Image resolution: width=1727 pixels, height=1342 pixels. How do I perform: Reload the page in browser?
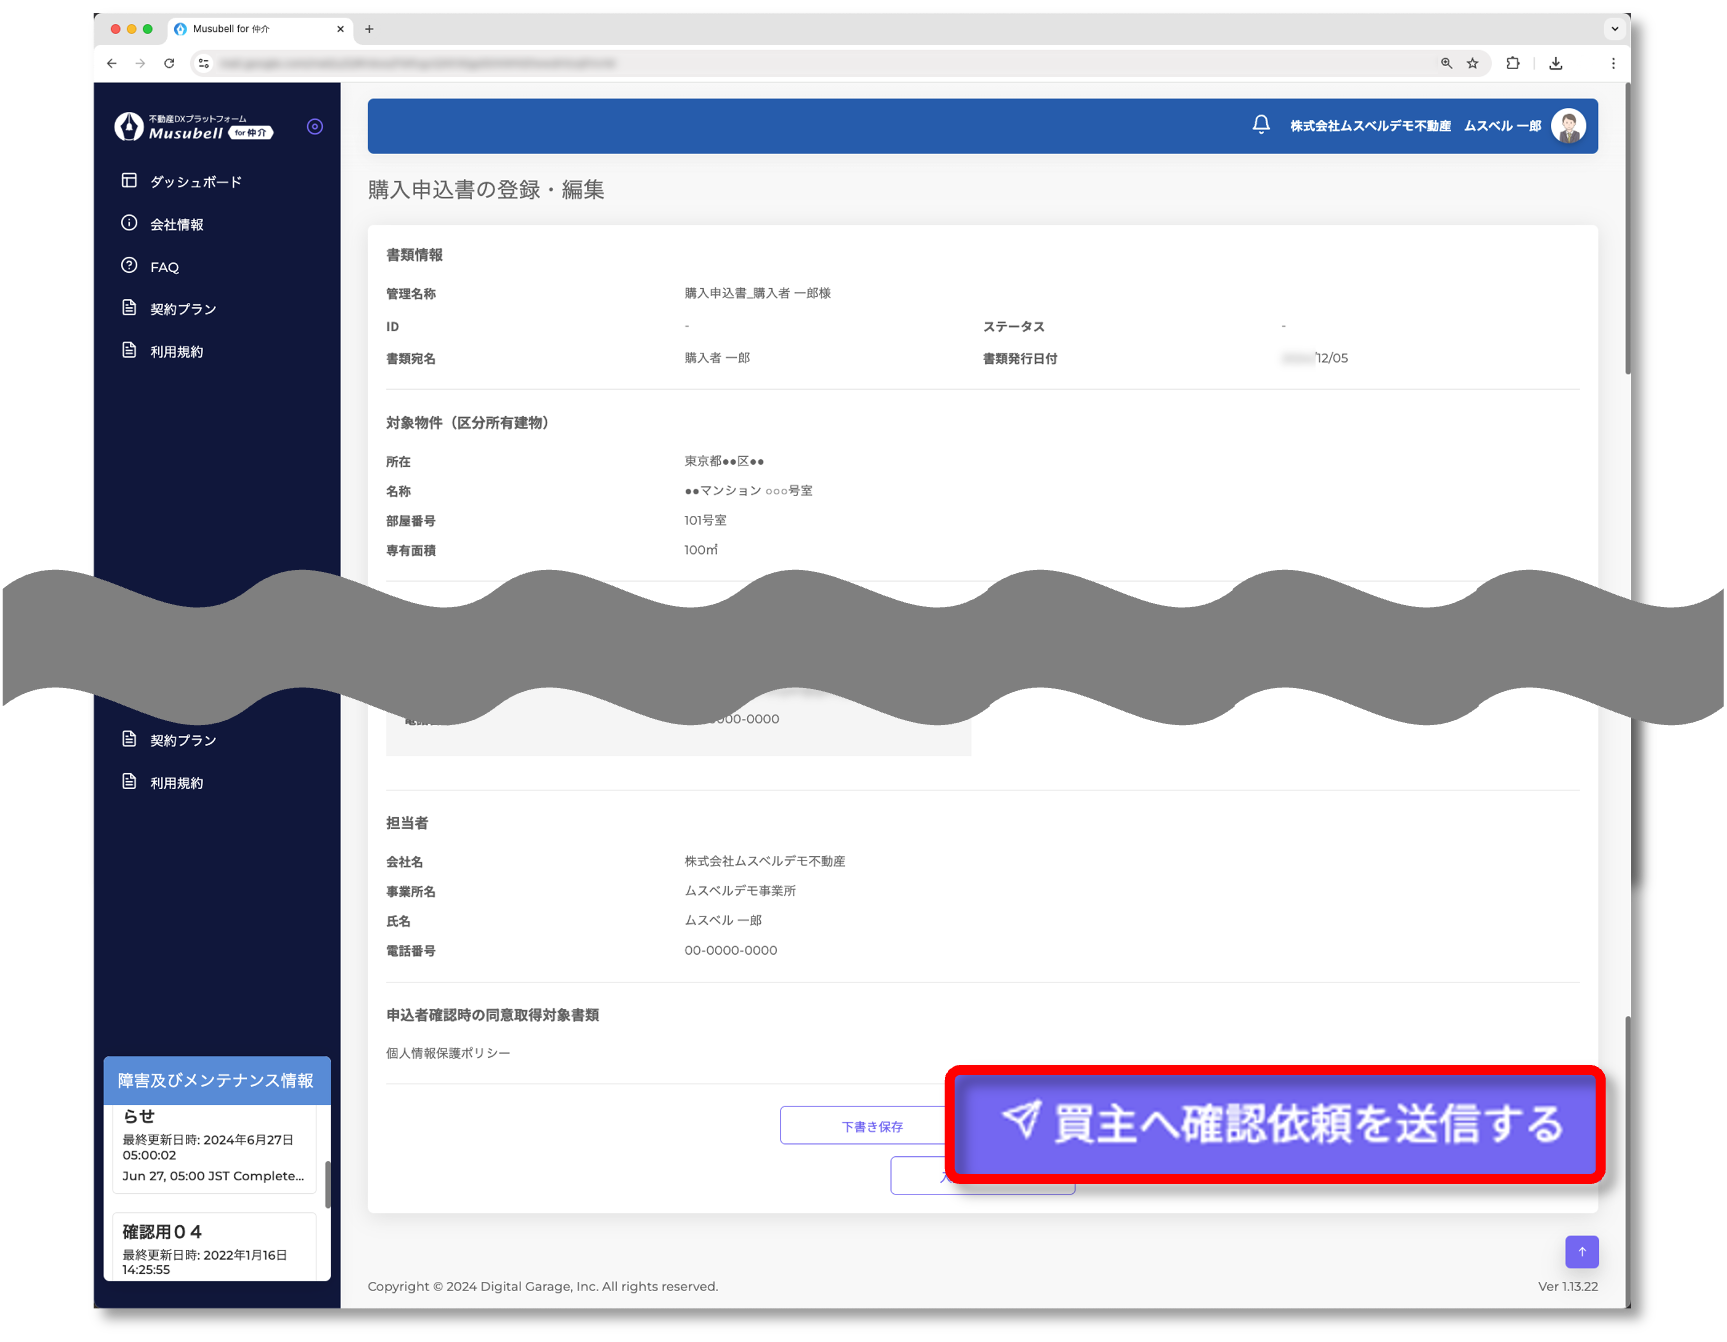[x=169, y=63]
